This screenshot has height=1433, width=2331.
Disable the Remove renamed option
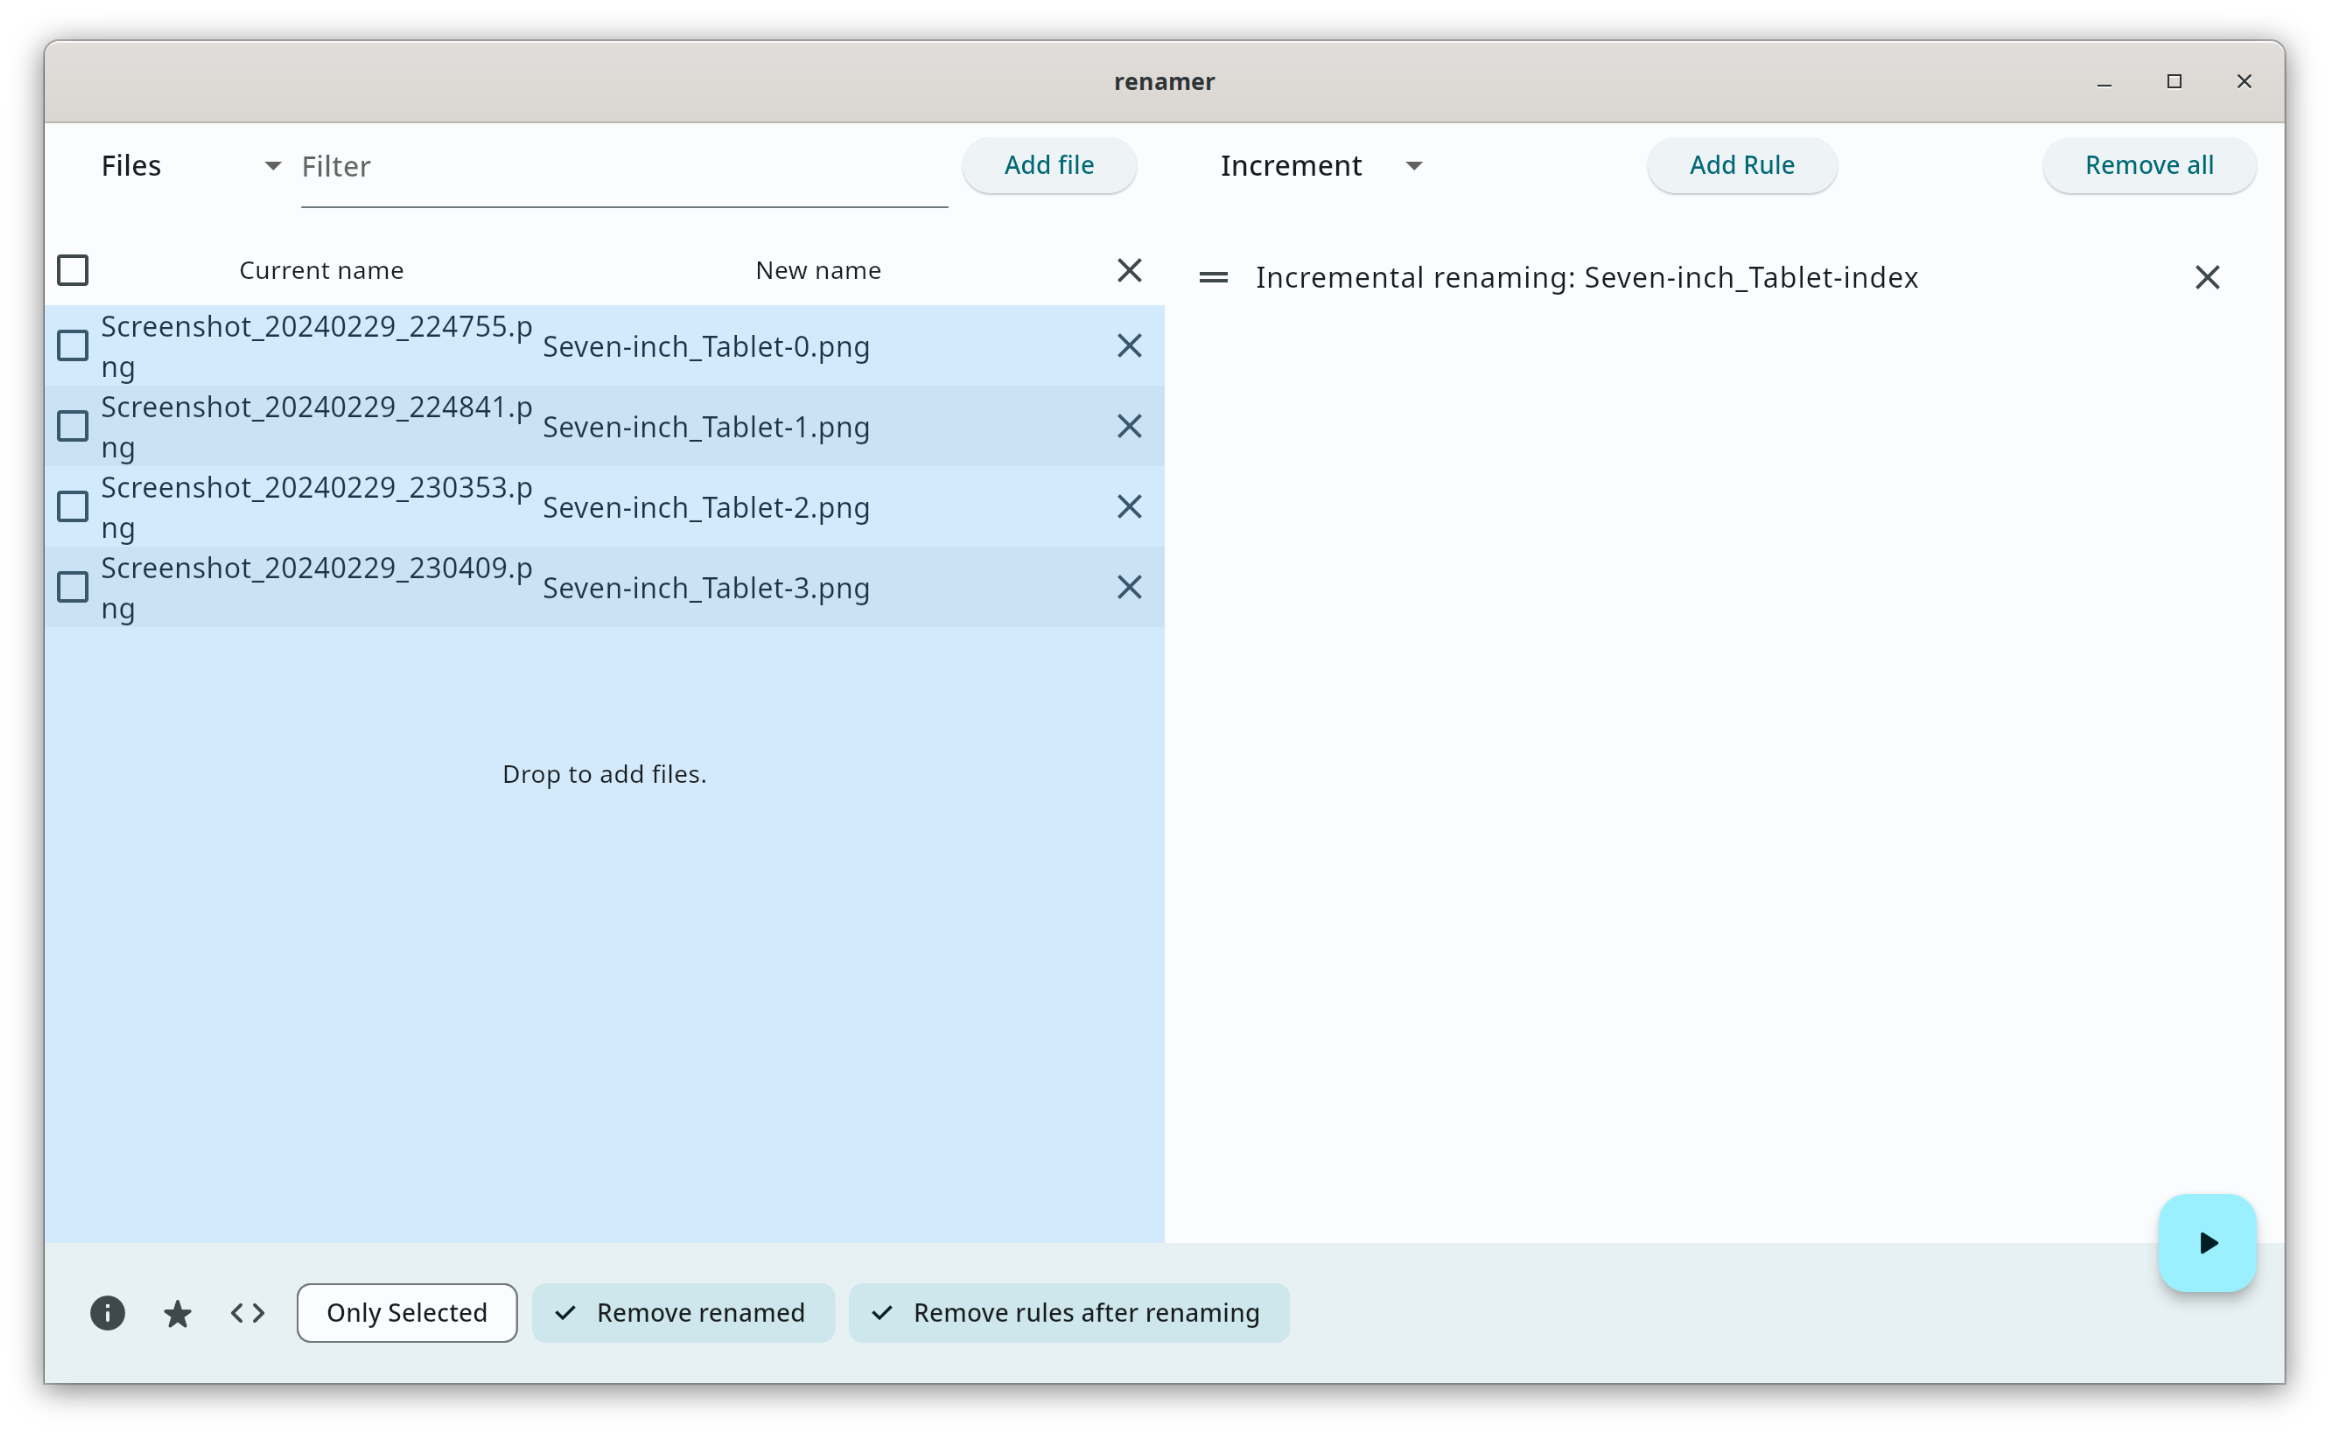pyautogui.click(x=683, y=1312)
